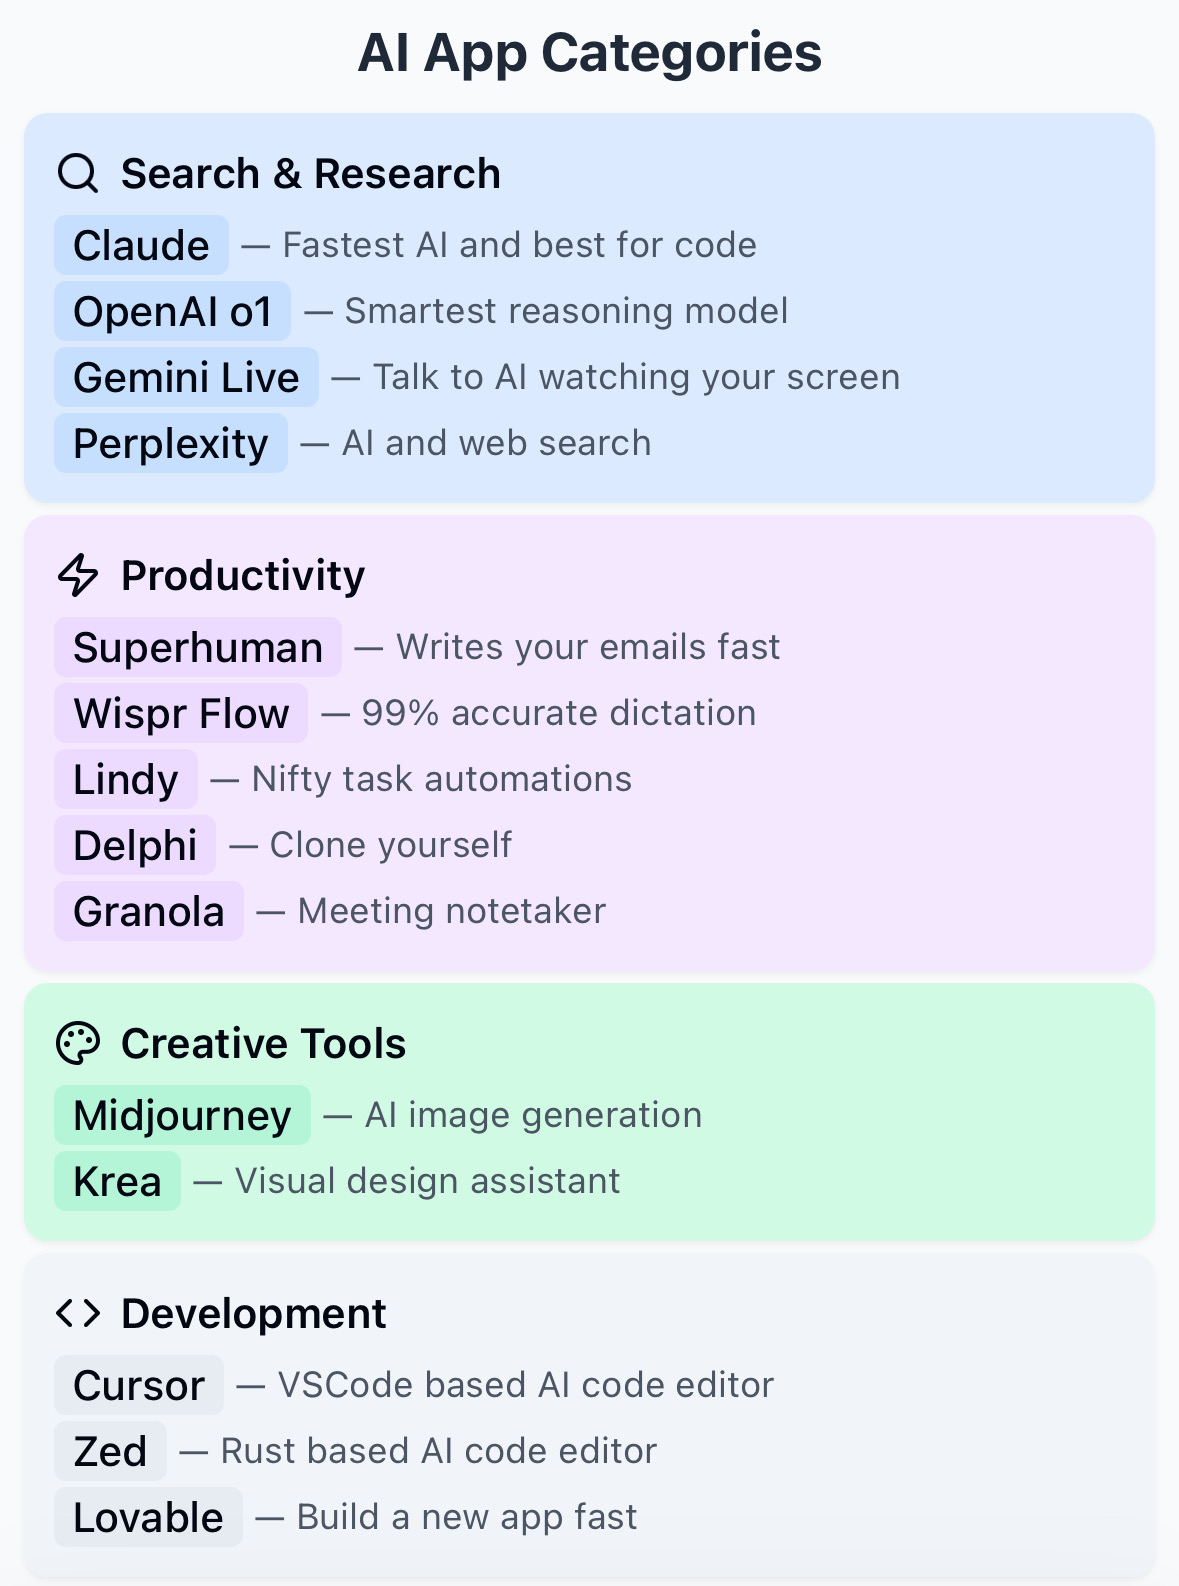Click the lightning bolt Productivity icon
The image size is (1179, 1586).
point(78,575)
